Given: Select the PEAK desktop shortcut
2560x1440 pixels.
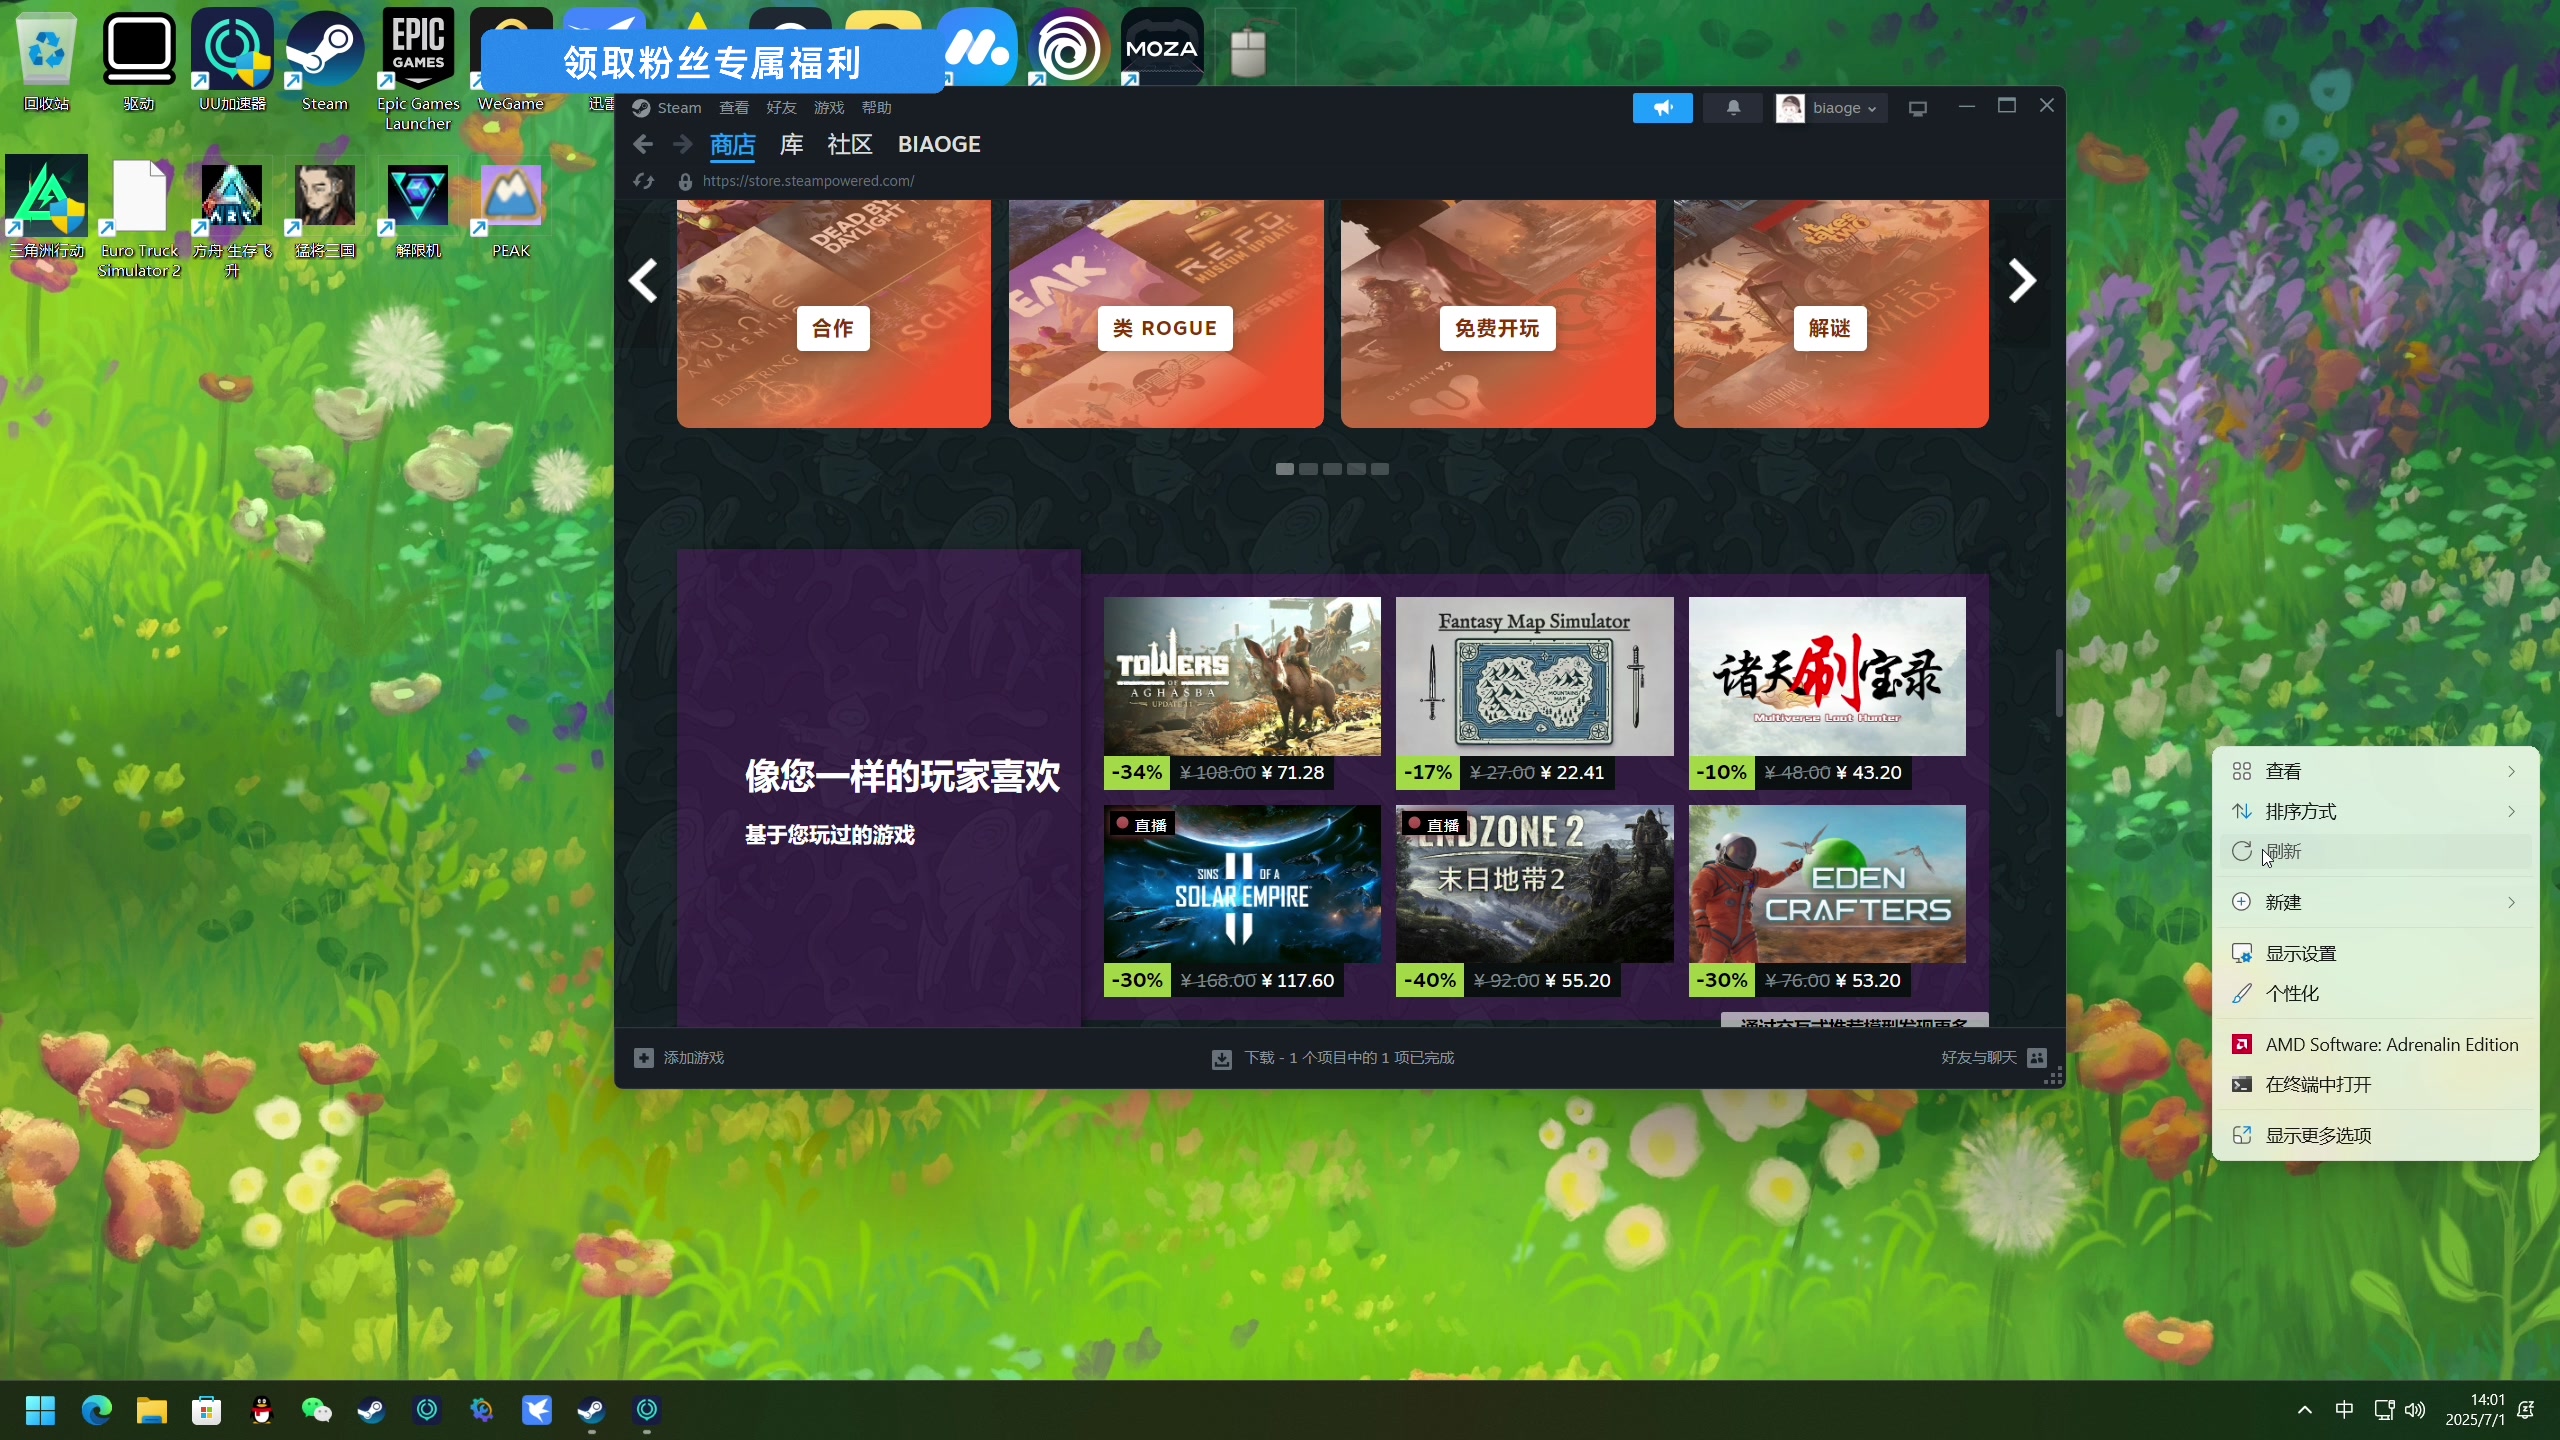Looking at the screenshot, I should [x=511, y=208].
